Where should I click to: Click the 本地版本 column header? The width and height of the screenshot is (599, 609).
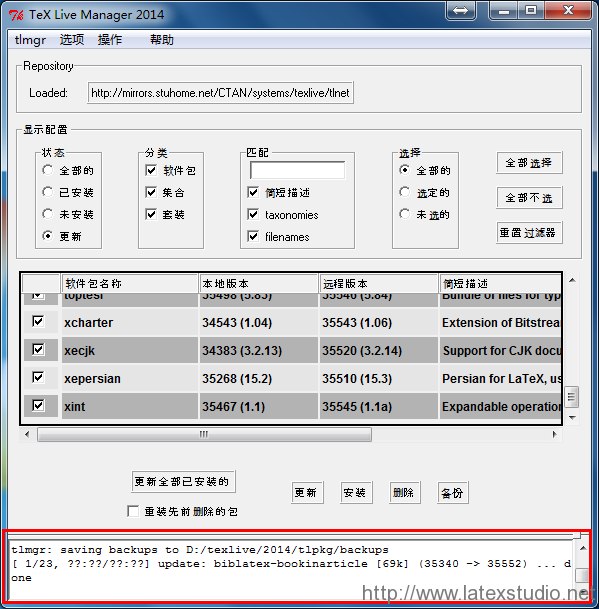(258, 284)
